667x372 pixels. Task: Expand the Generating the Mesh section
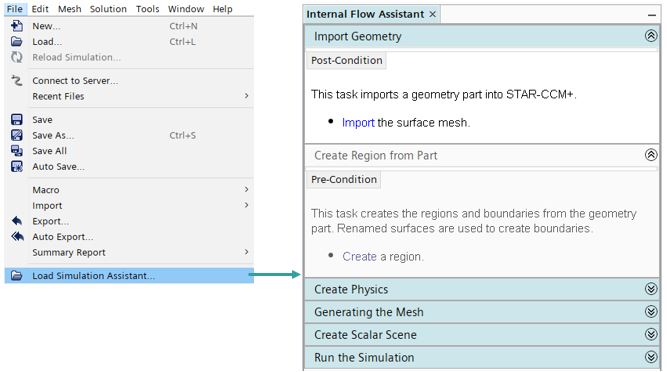tap(651, 312)
